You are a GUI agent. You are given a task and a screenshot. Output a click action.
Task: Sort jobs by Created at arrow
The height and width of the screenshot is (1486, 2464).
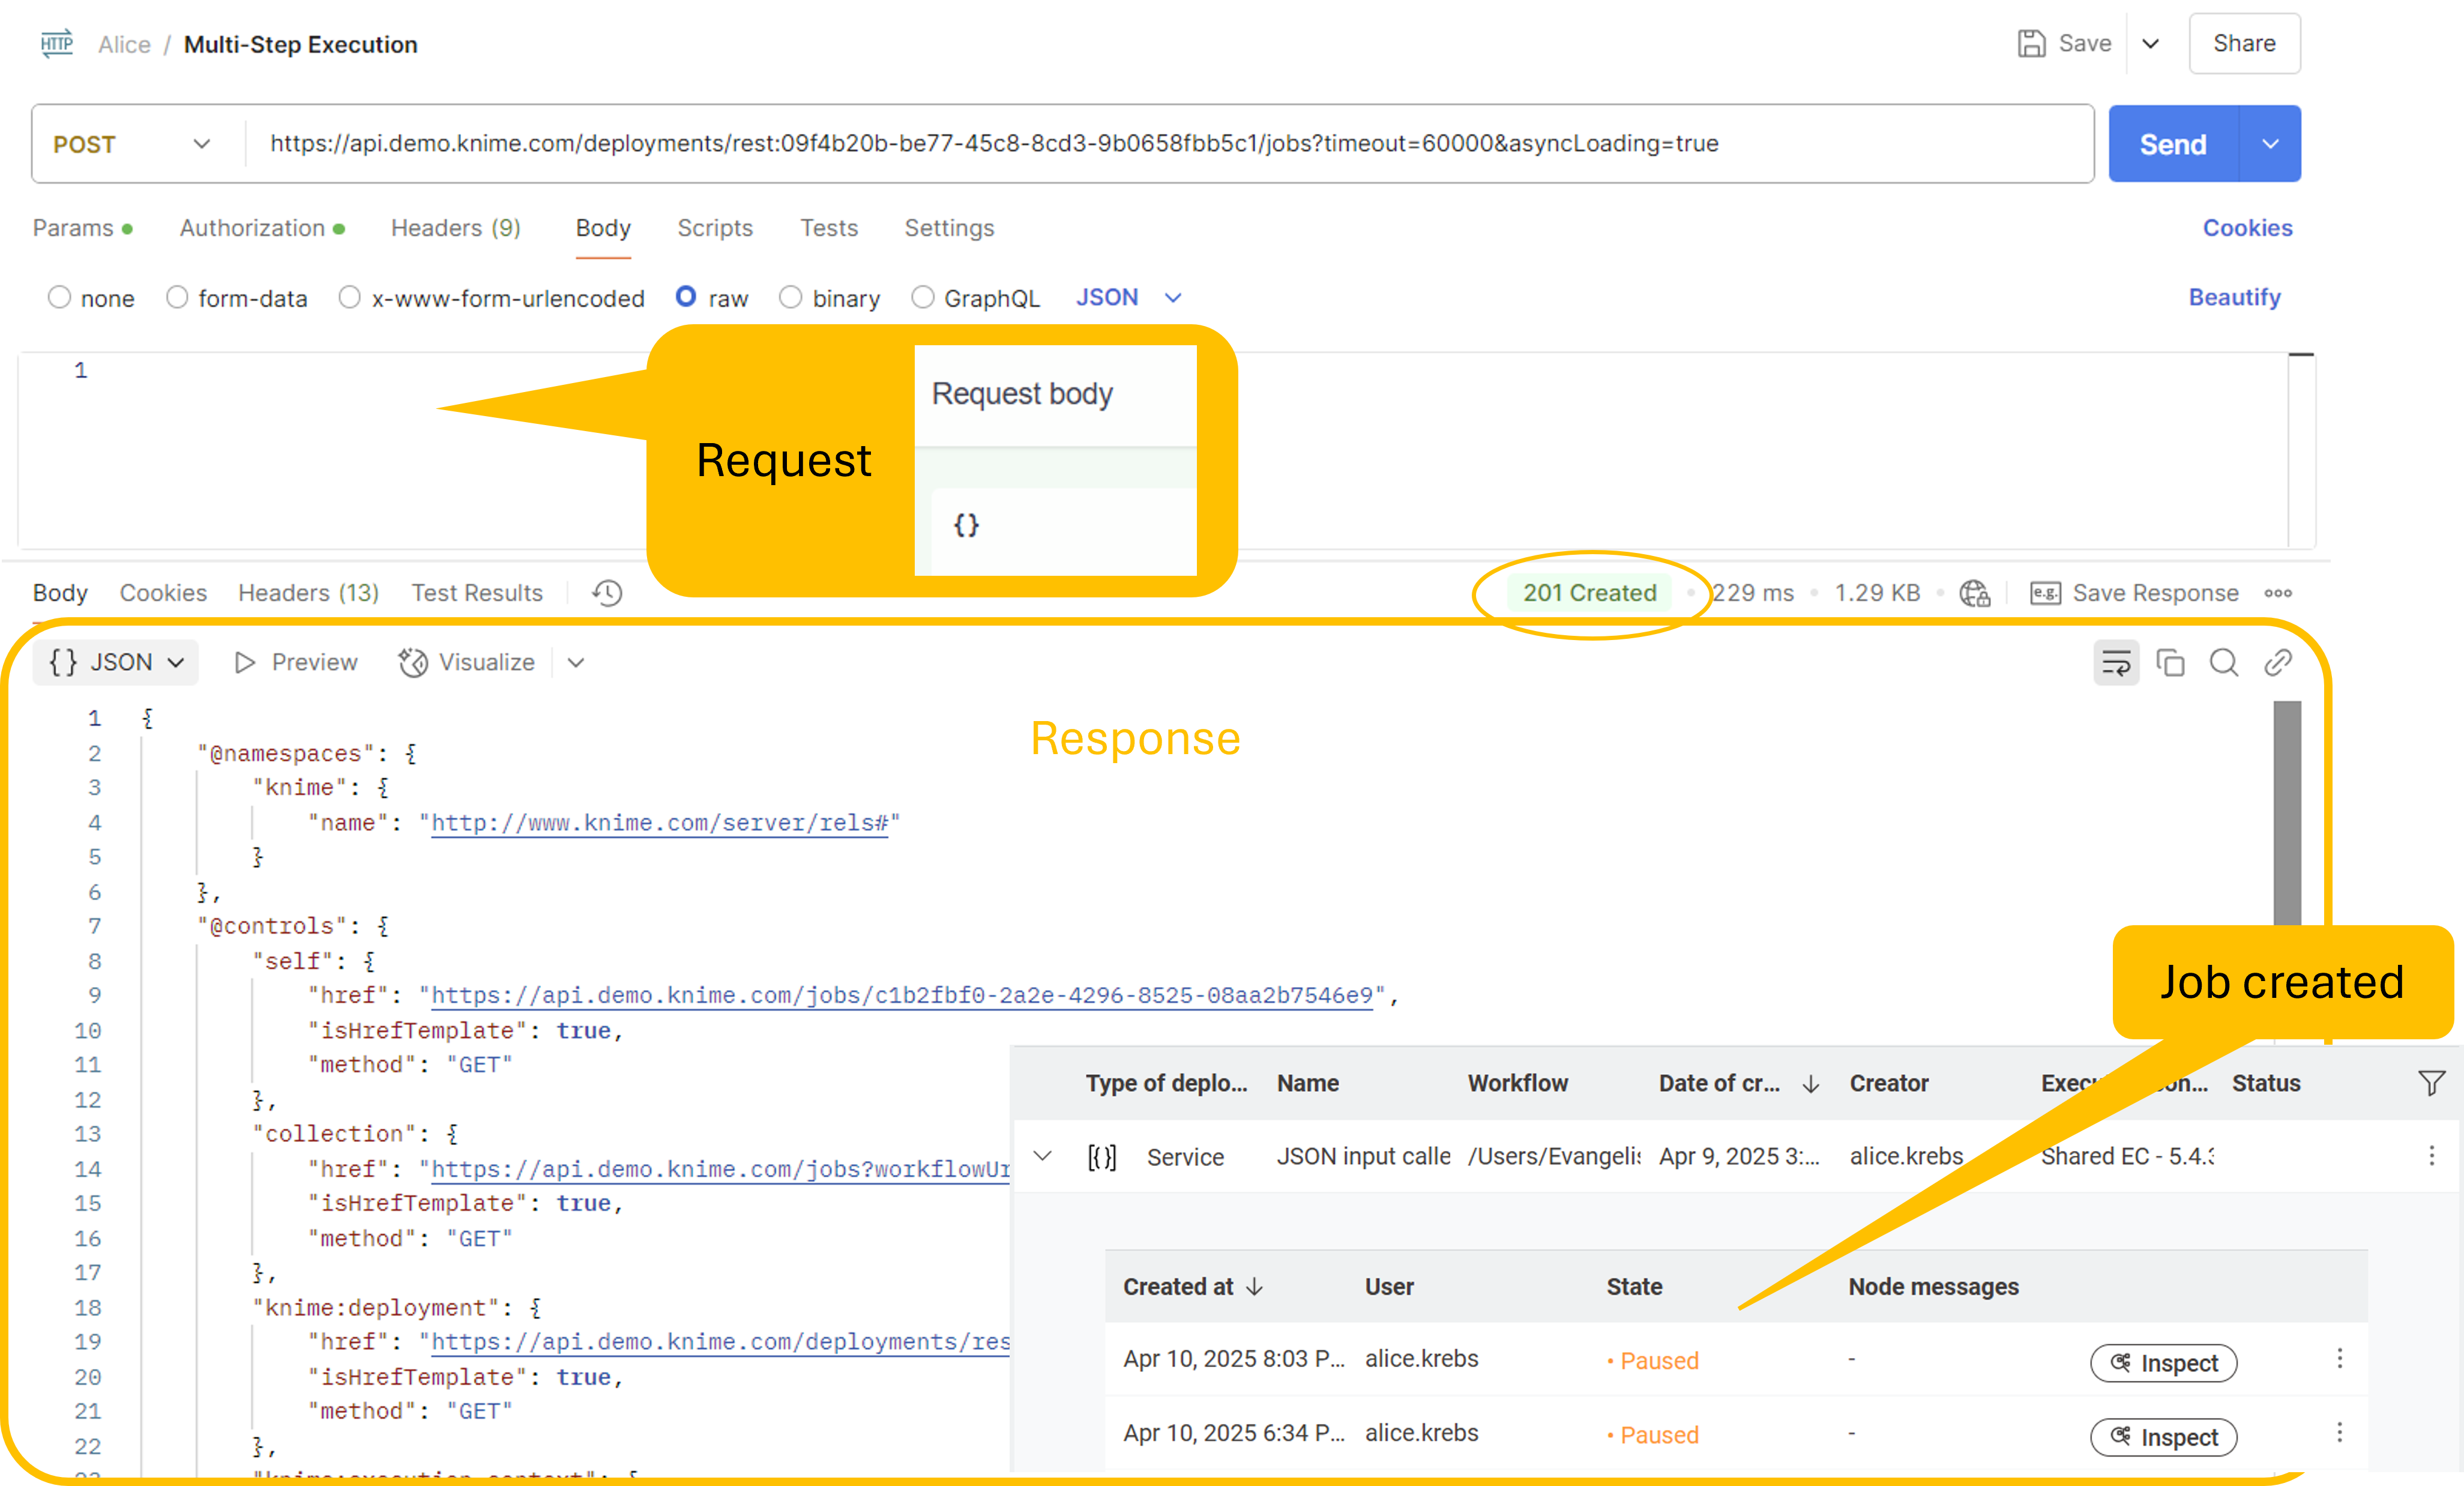pos(1255,1287)
